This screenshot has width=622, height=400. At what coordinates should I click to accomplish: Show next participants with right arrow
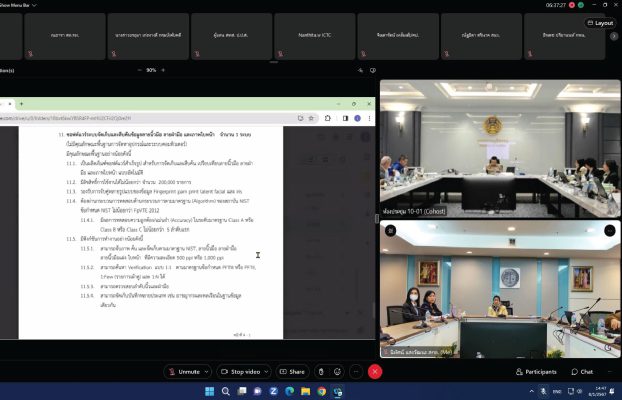(615, 37)
